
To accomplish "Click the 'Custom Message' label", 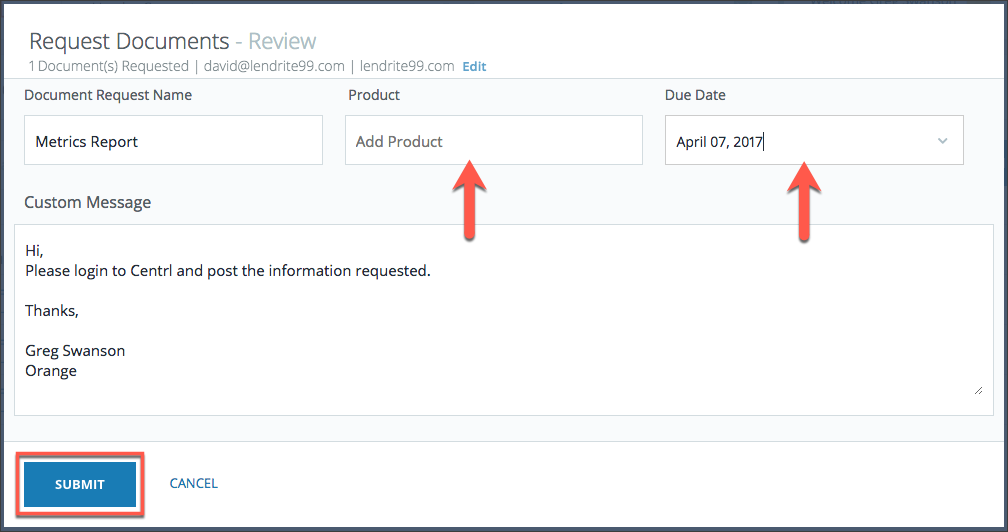I will tap(87, 202).
